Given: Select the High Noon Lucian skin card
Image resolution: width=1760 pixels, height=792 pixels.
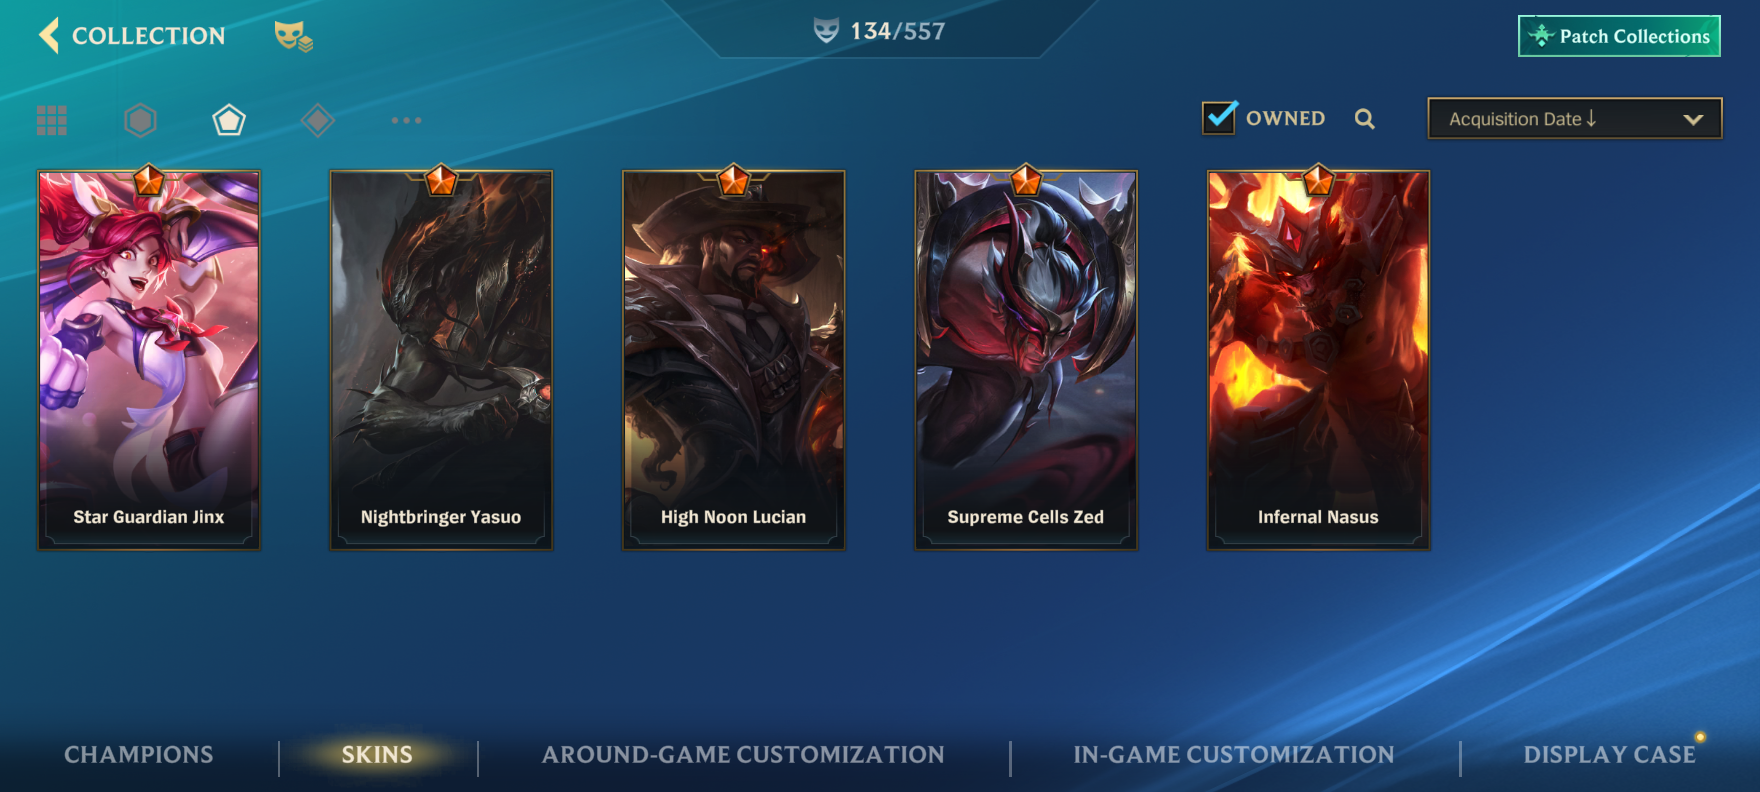Looking at the screenshot, I should coord(734,360).
